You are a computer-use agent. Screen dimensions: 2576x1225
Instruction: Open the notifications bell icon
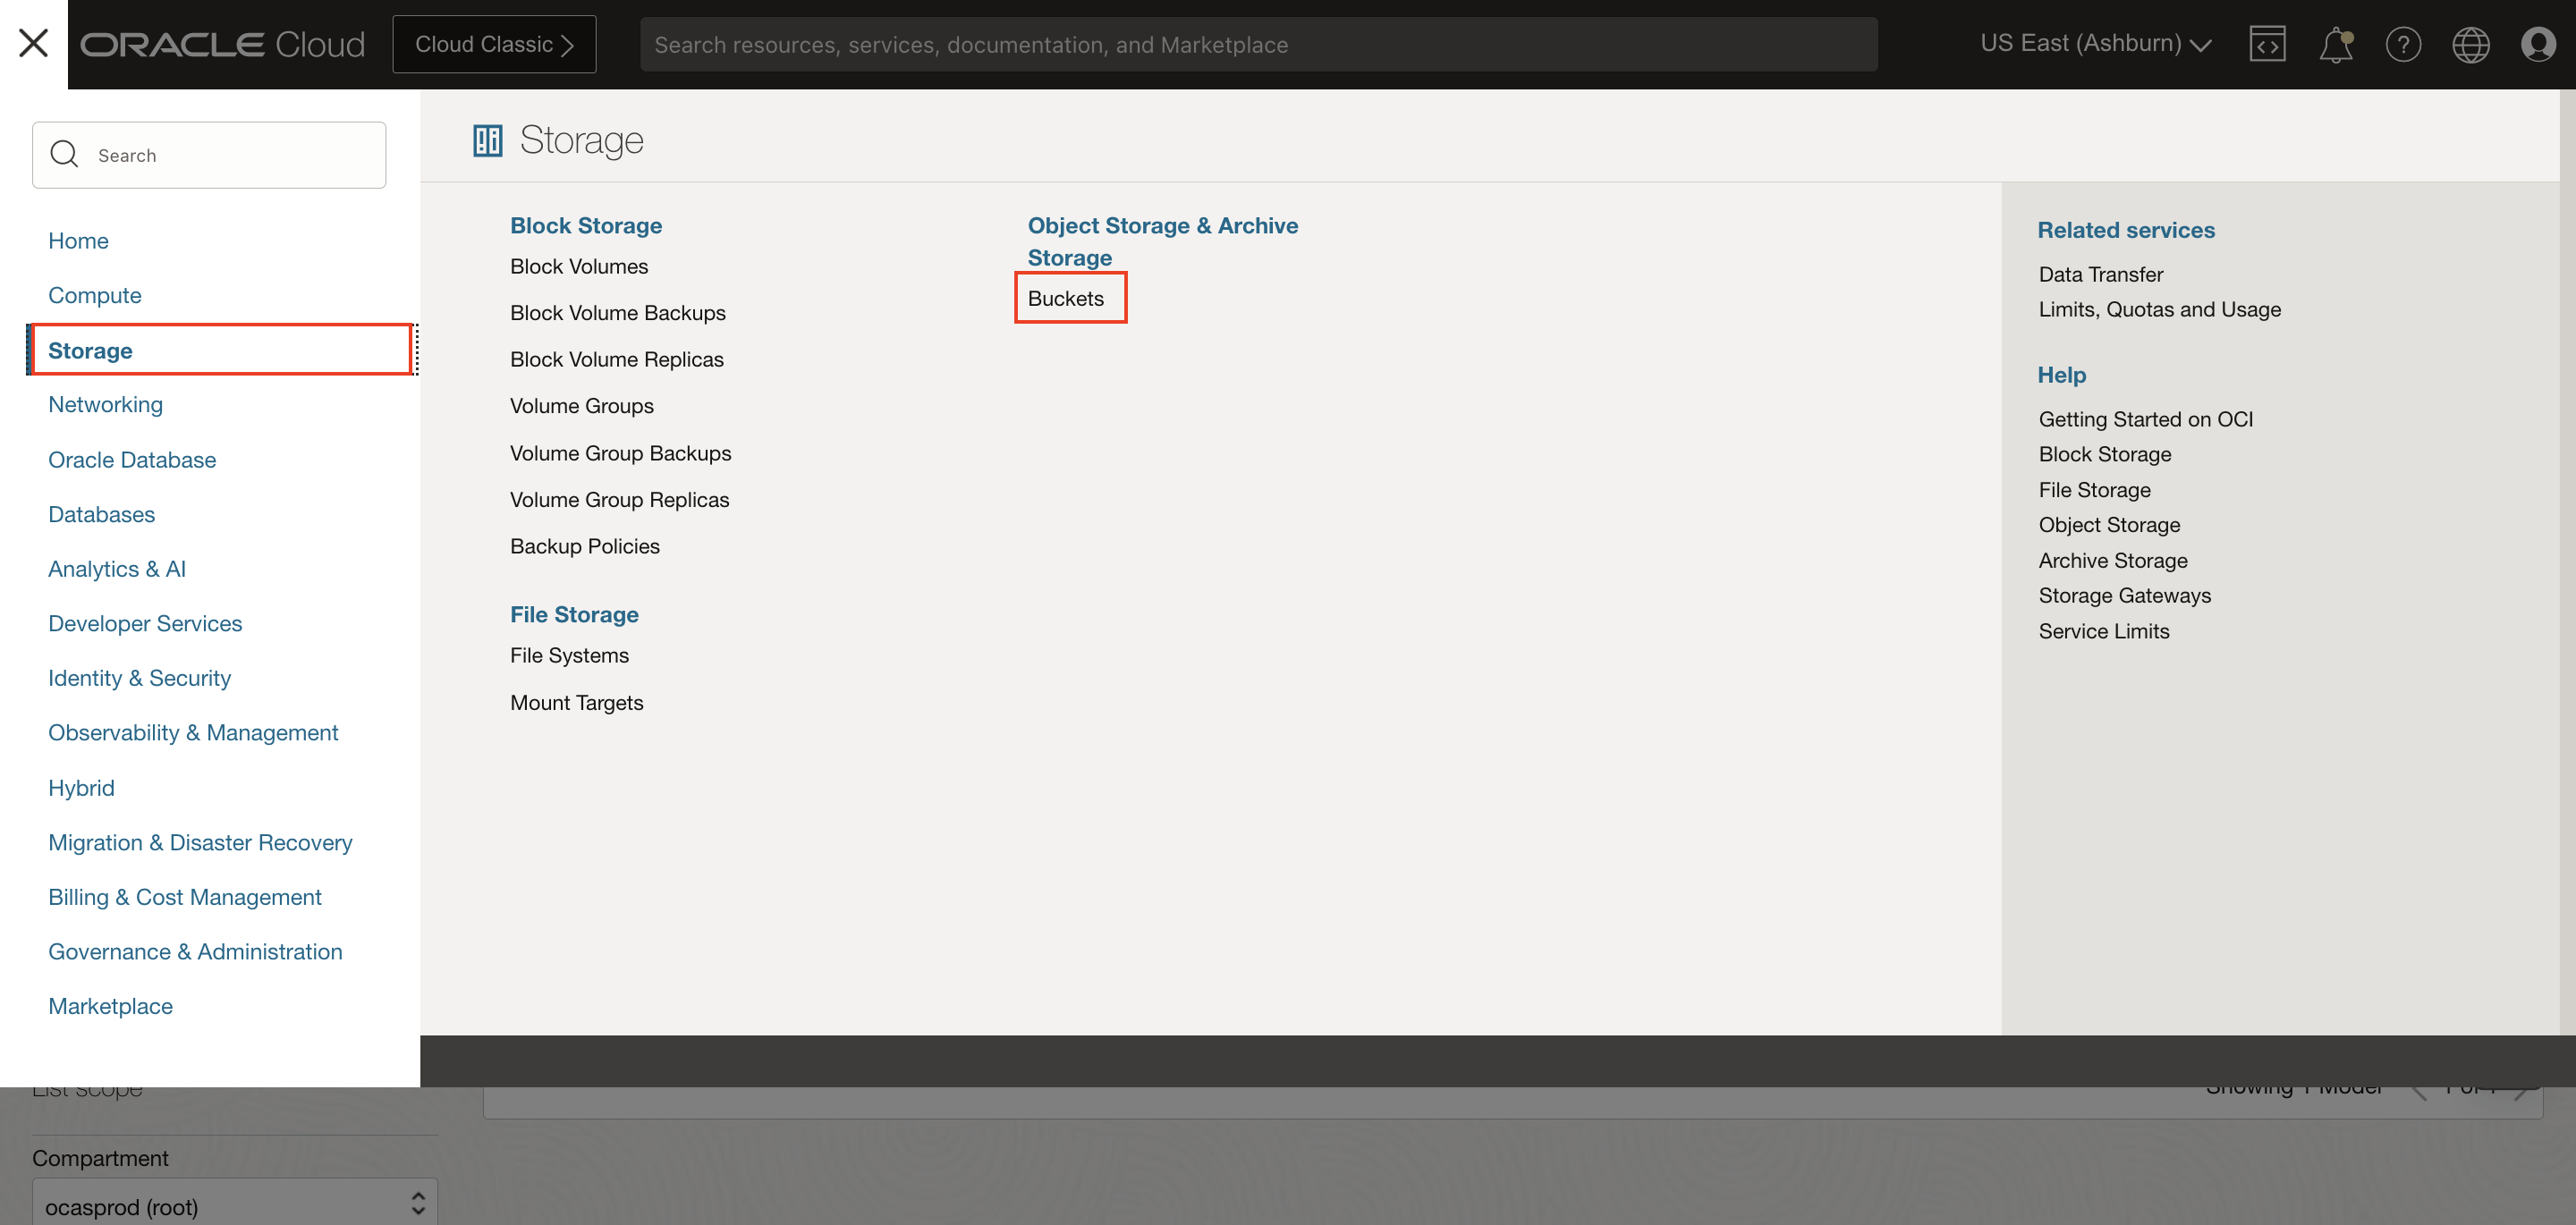coord(2336,44)
